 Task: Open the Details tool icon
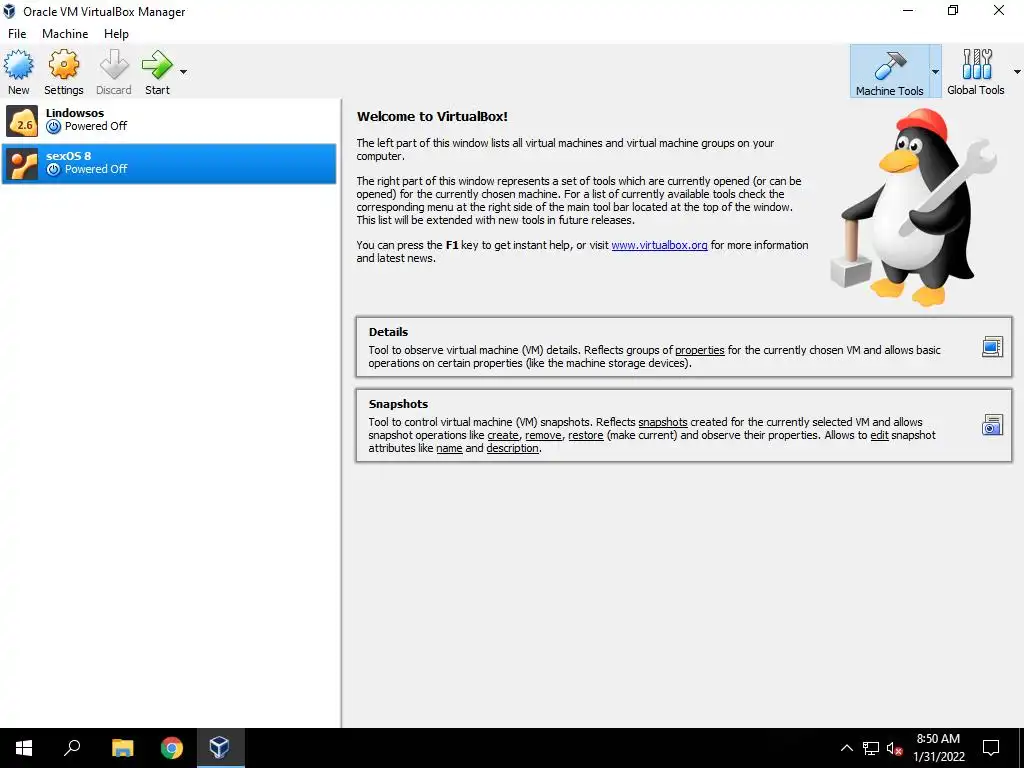992,347
